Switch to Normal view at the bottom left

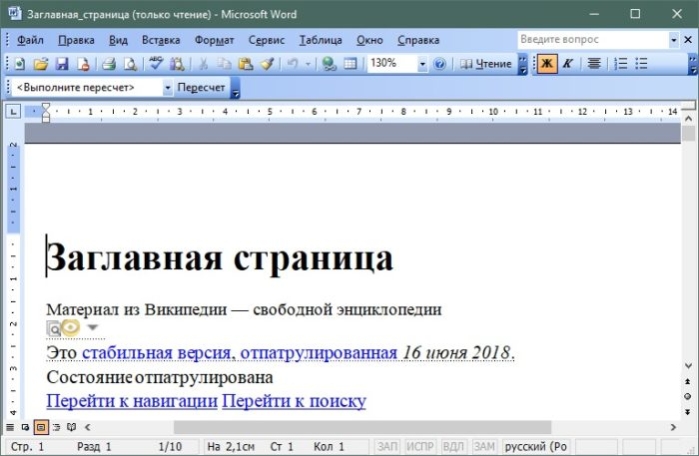[10, 427]
